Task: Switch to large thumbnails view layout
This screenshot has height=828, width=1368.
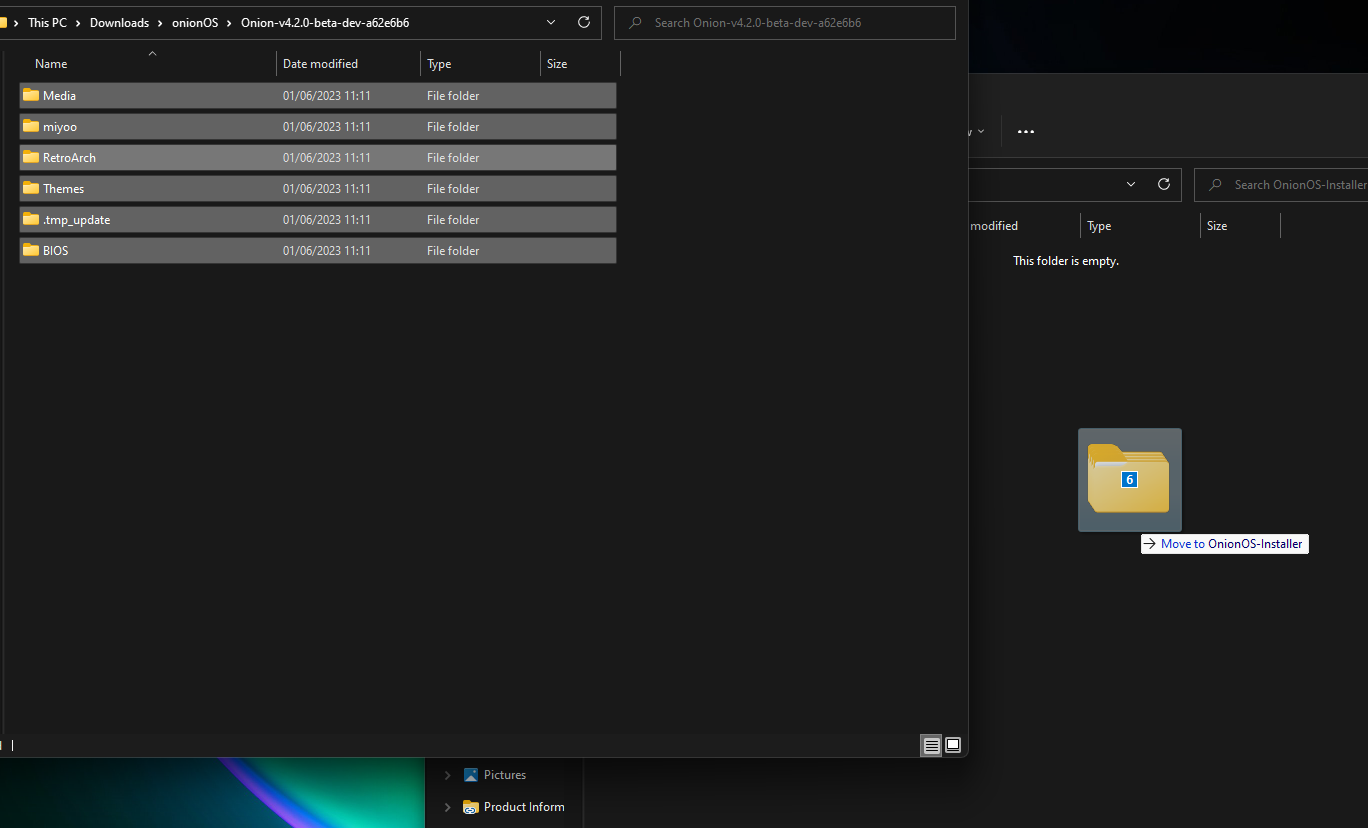Action: [x=953, y=745]
